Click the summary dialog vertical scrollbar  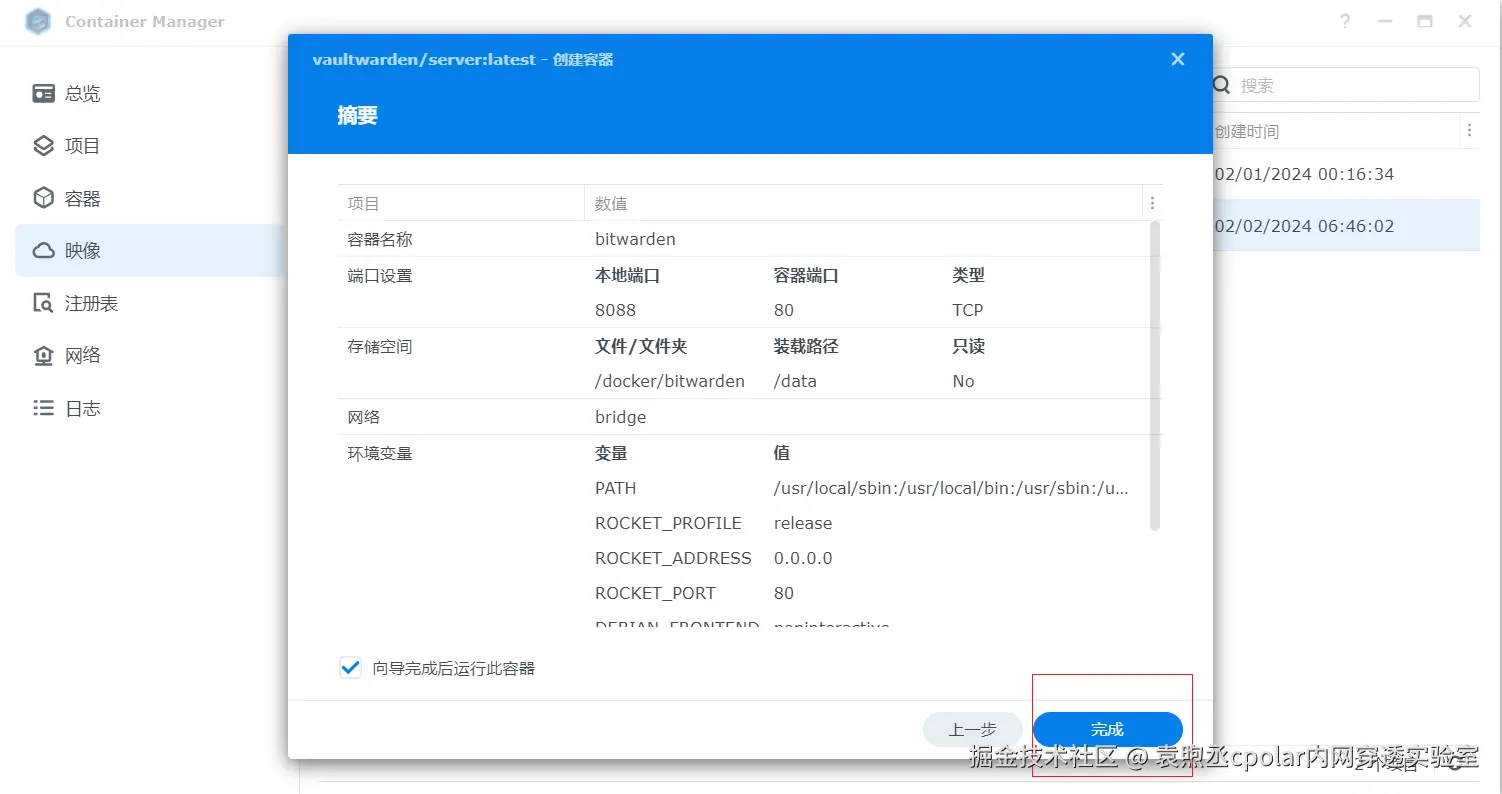point(1155,376)
